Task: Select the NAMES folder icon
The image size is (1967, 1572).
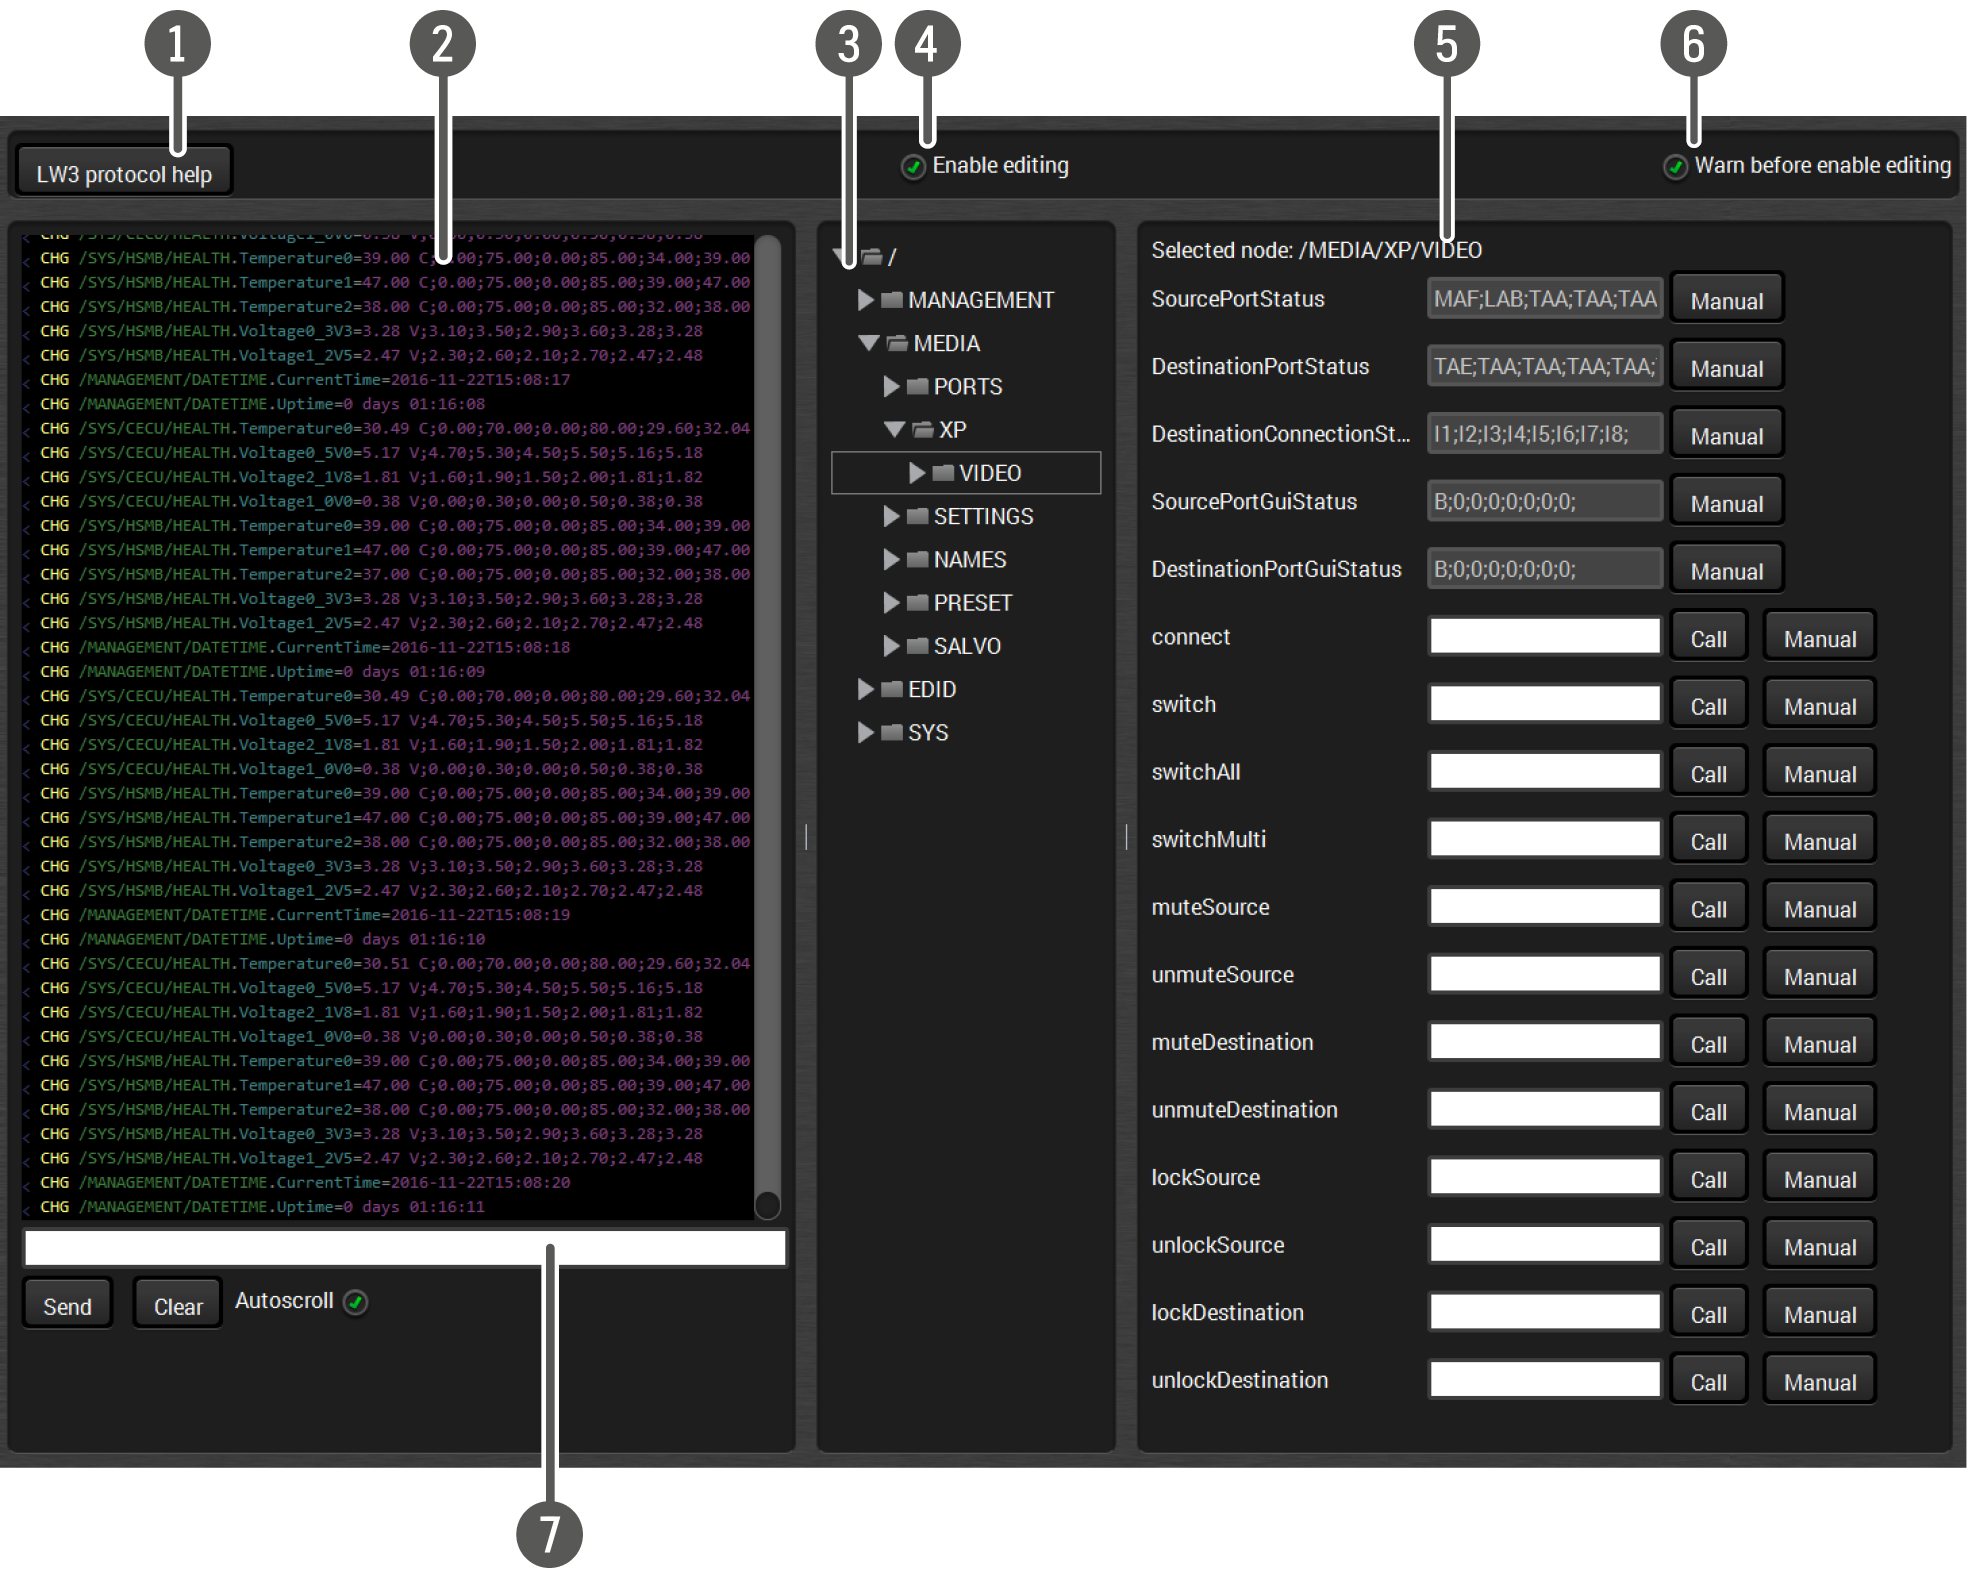Action: (917, 559)
